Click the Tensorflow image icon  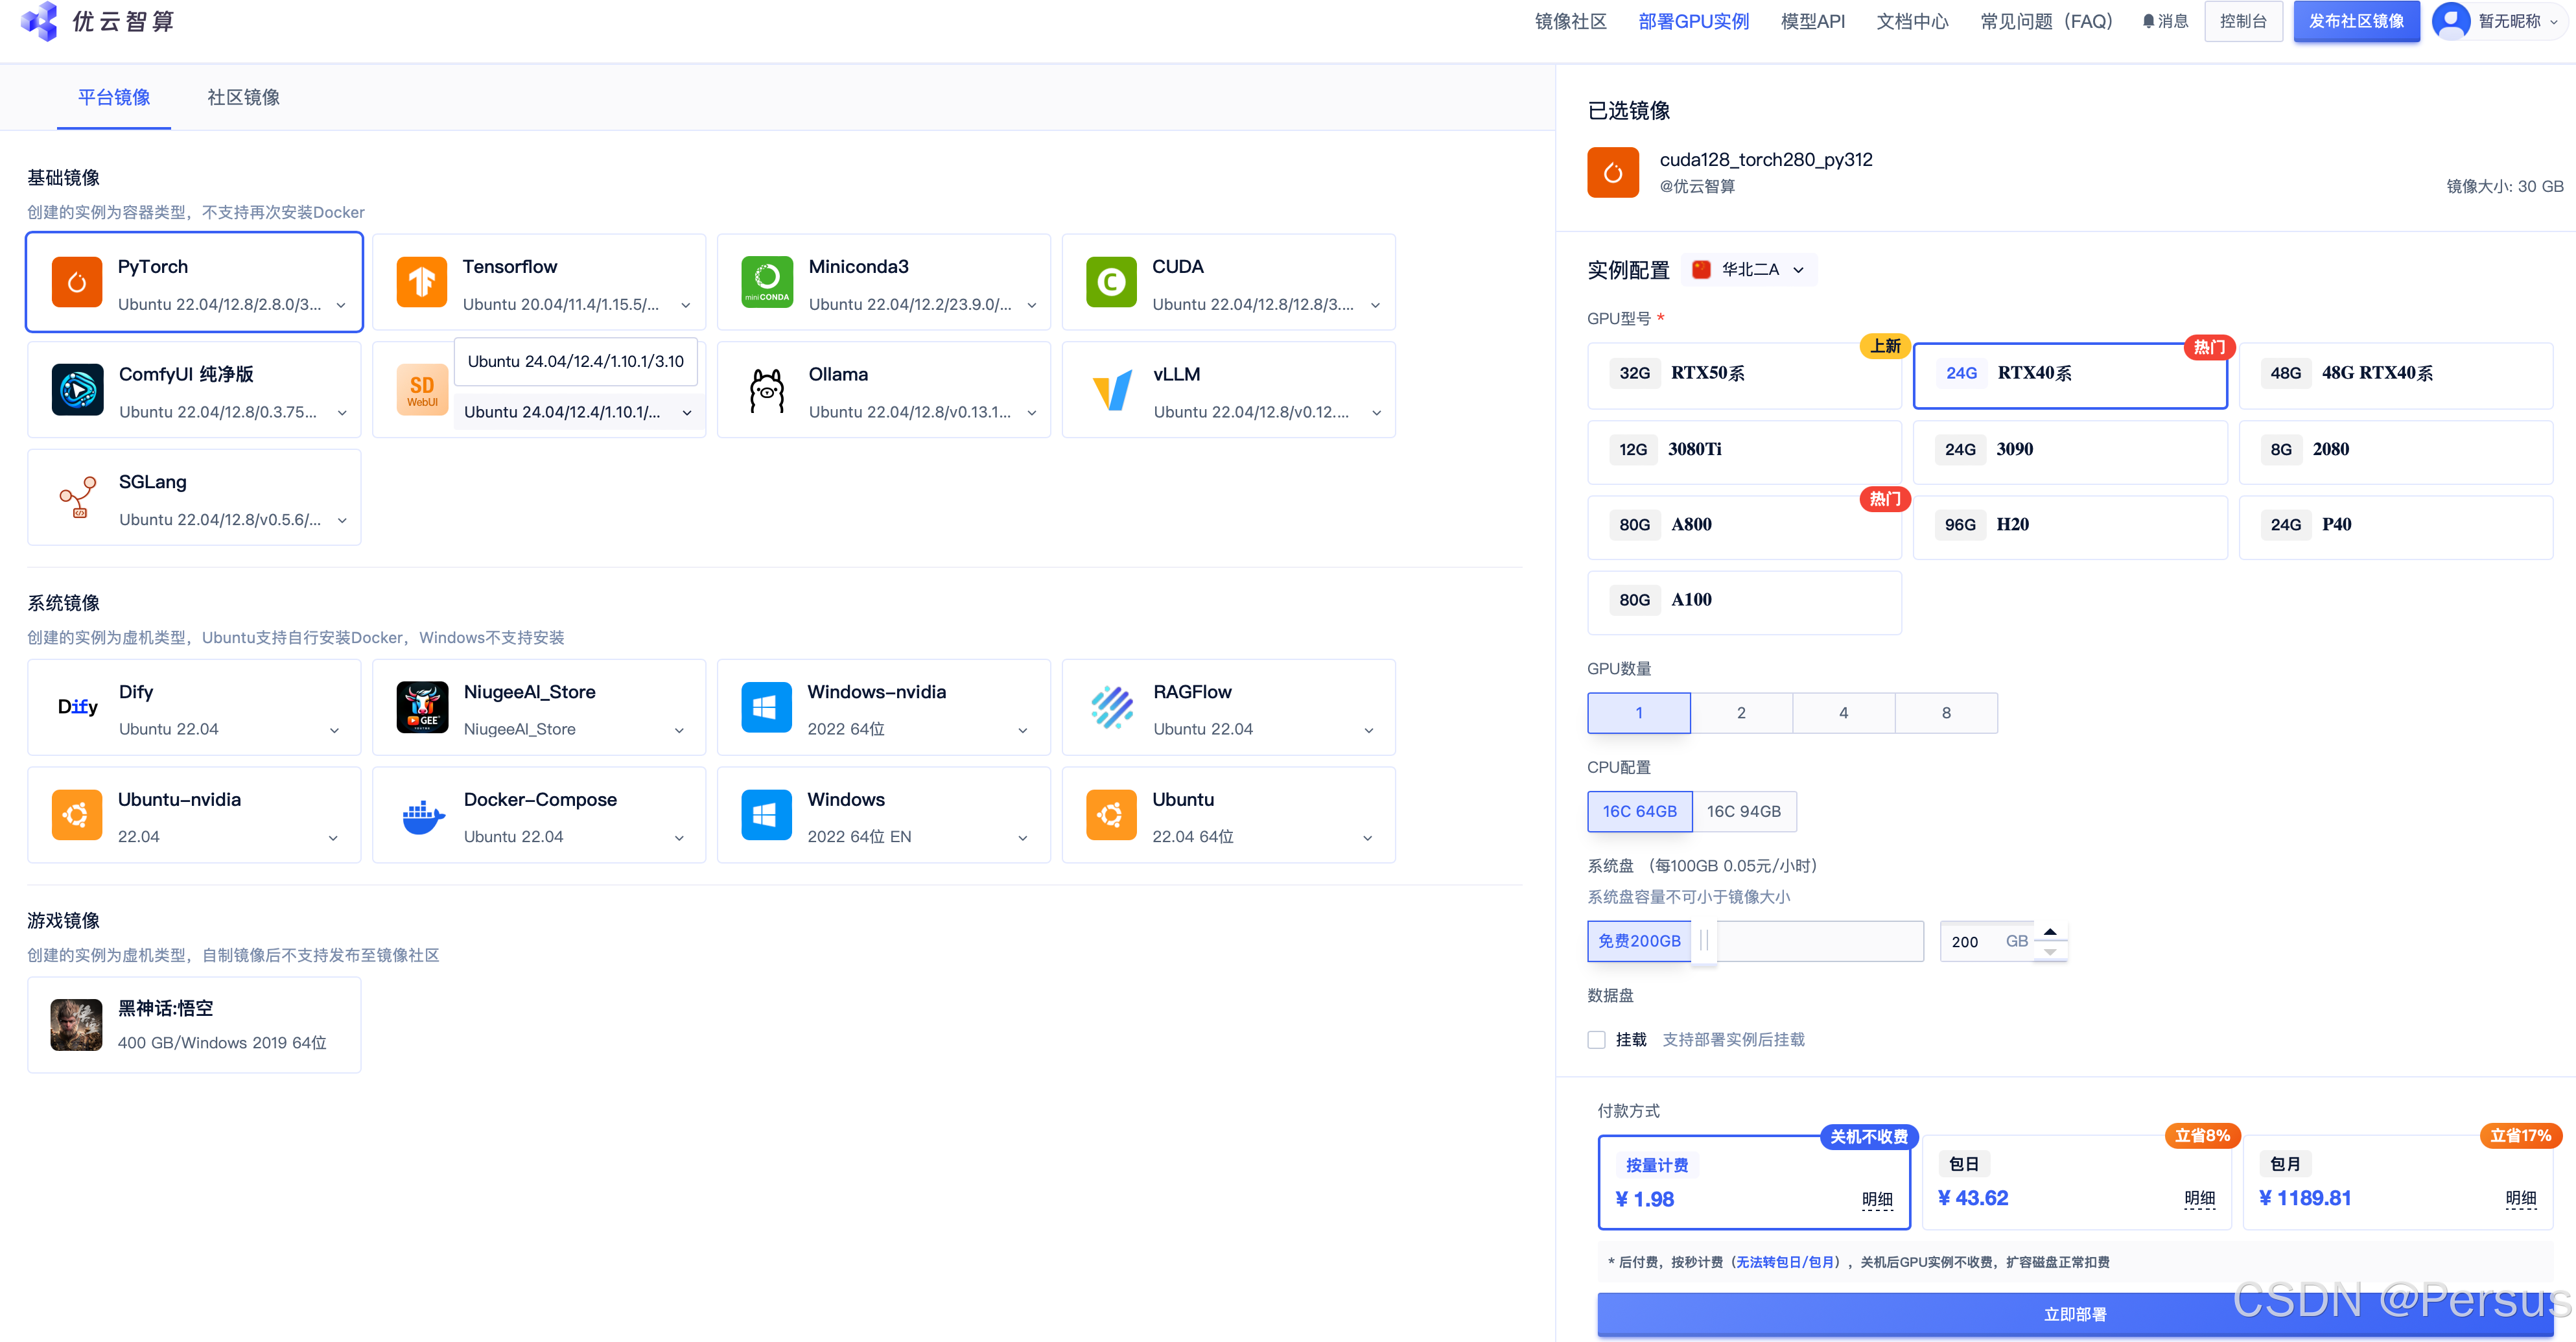[x=422, y=282]
